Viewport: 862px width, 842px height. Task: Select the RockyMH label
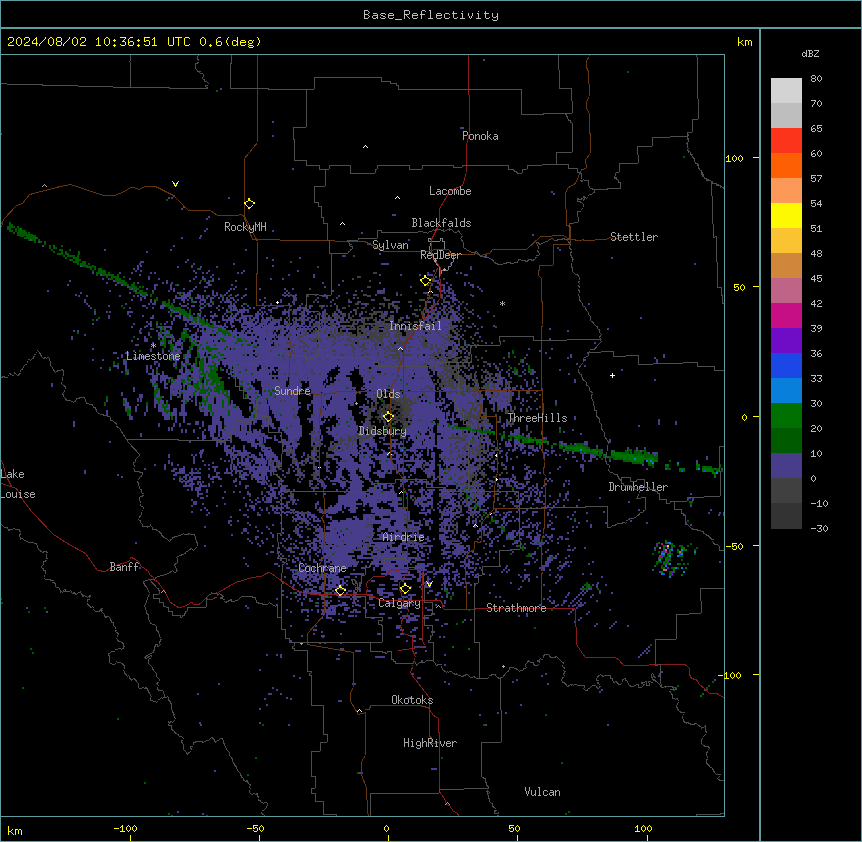(x=245, y=227)
